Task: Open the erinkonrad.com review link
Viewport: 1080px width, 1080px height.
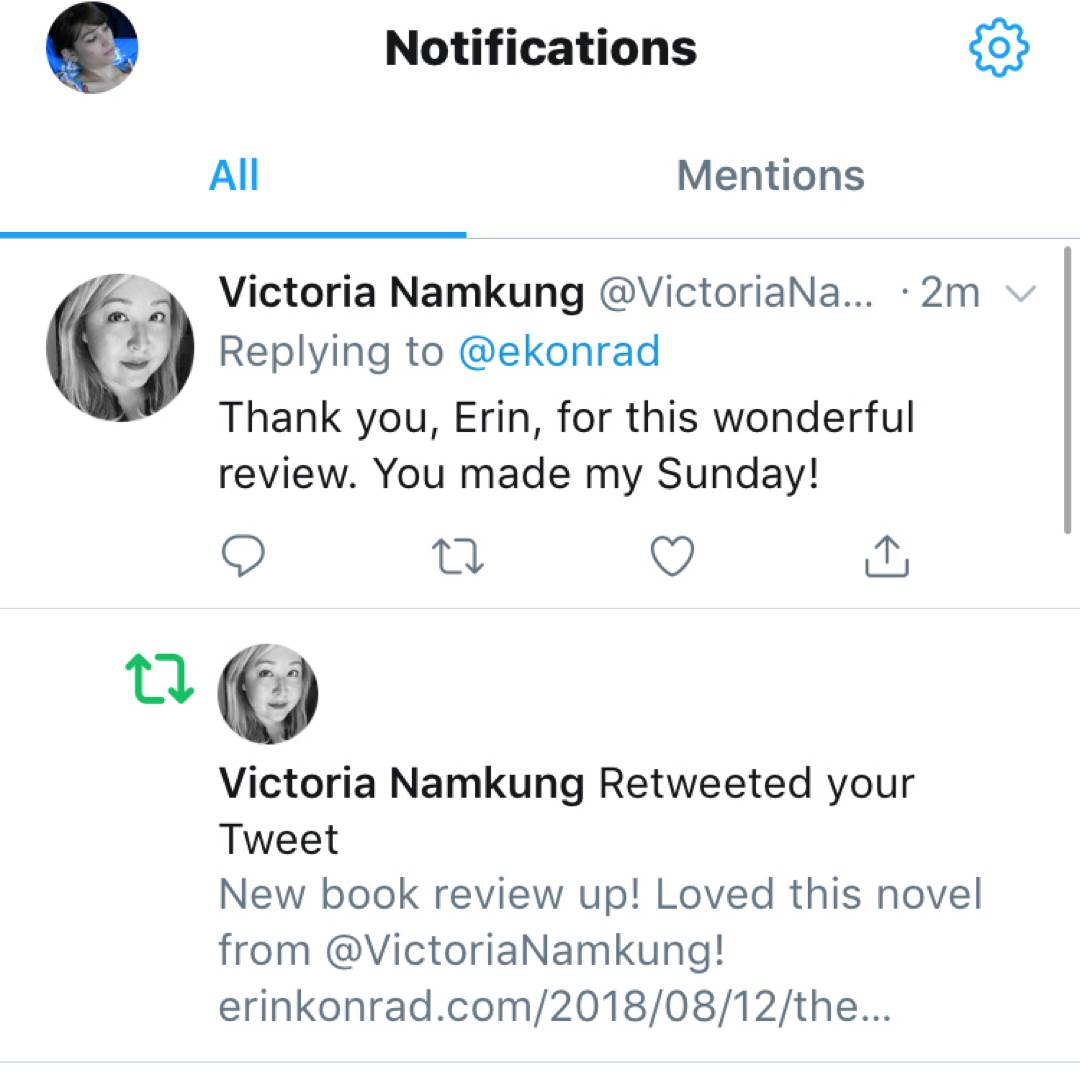Action: (x=553, y=1007)
